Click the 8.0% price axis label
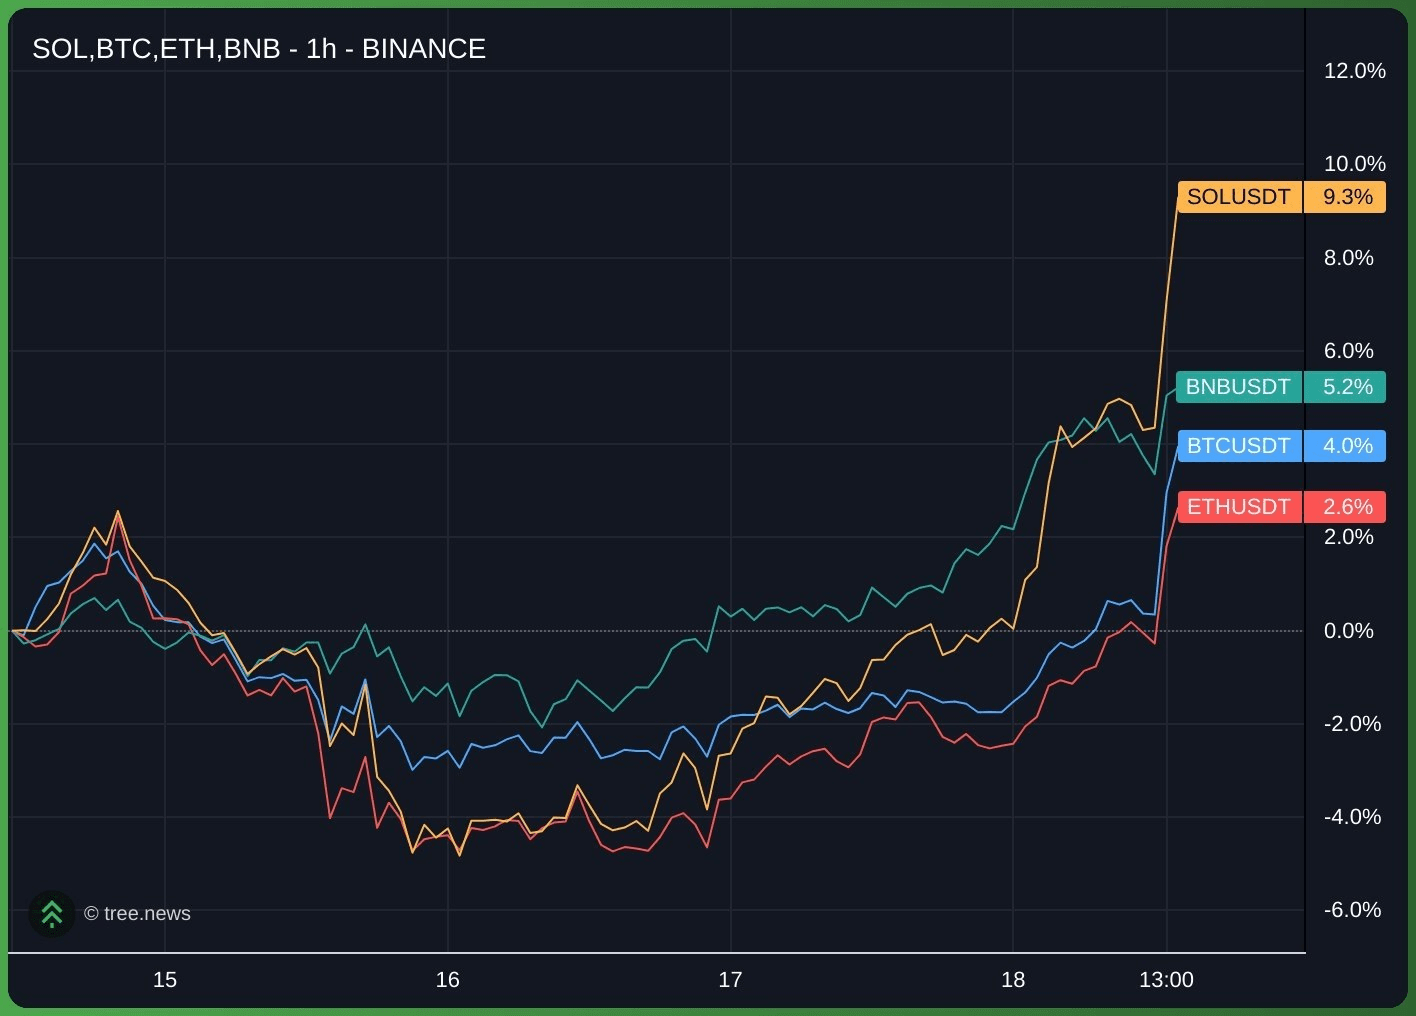The height and width of the screenshot is (1016, 1416). click(1348, 258)
